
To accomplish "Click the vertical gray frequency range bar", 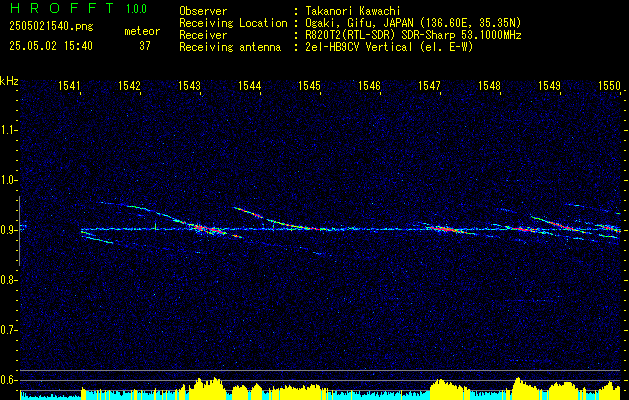I will [19, 231].
